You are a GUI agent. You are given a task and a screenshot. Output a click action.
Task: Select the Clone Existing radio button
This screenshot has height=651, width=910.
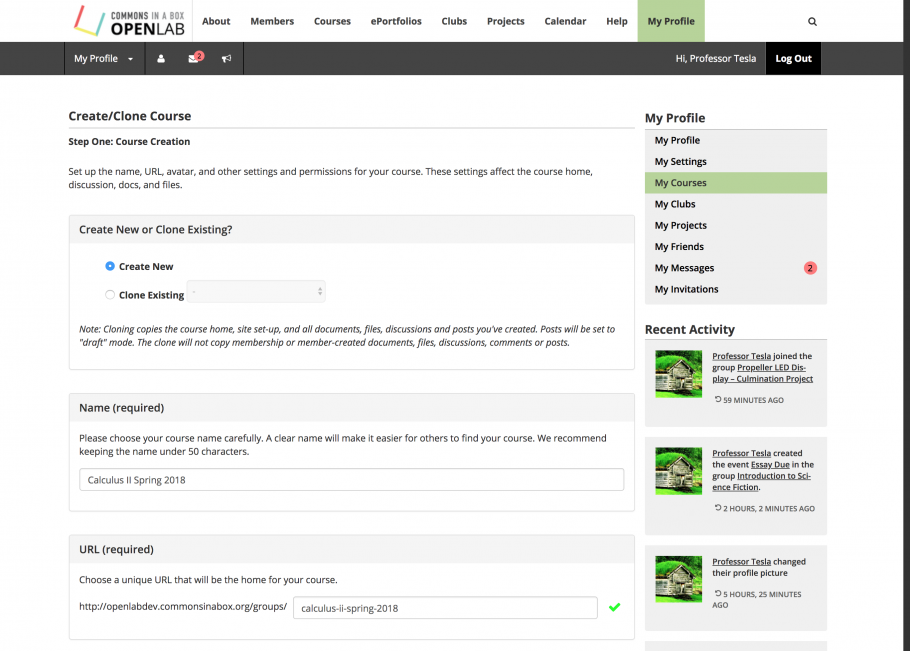(110, 295)
